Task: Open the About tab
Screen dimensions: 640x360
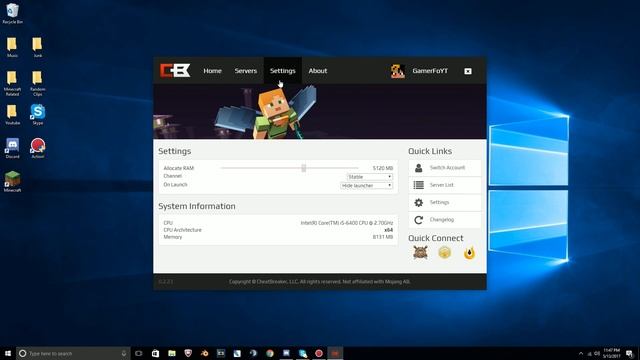Action: tap(318, 71)
